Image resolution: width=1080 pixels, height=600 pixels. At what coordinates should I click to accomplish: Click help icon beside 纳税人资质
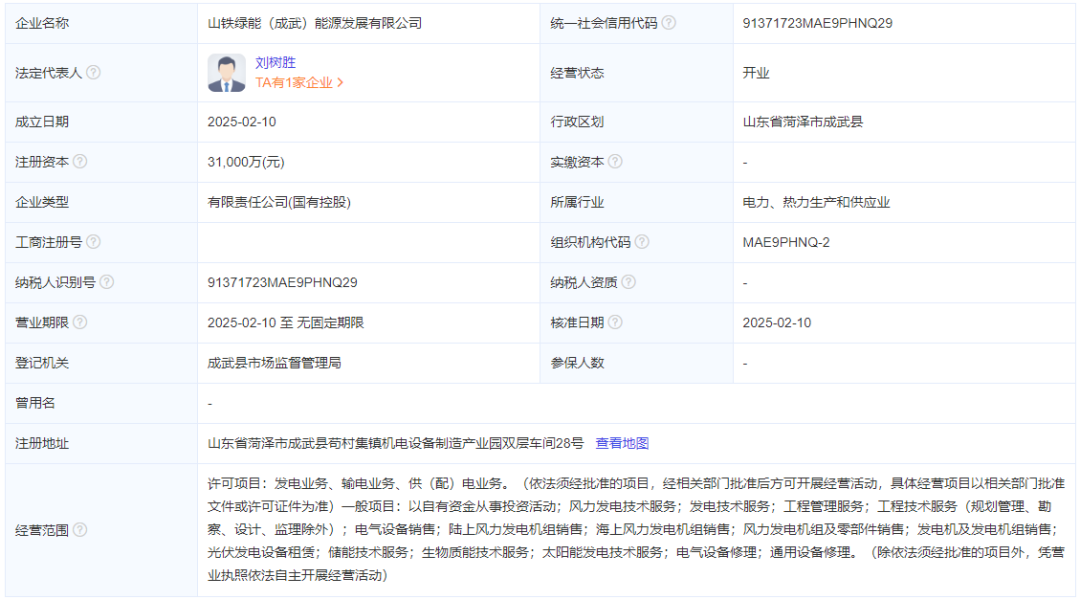coord(629,282)
